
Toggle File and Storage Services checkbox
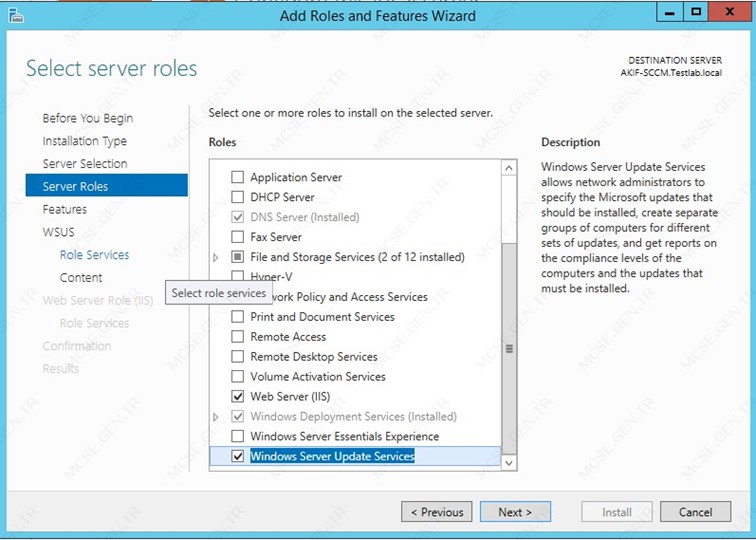[237, 256]
